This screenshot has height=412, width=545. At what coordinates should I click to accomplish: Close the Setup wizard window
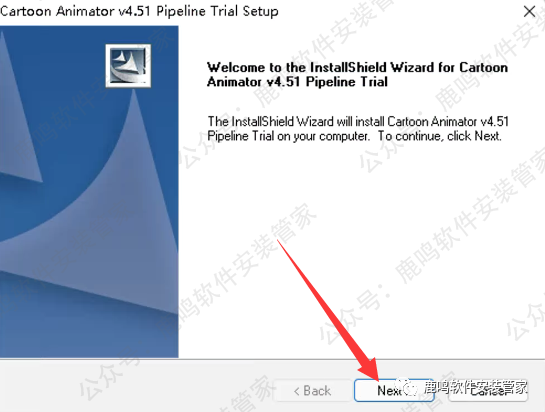click(529, 11)
